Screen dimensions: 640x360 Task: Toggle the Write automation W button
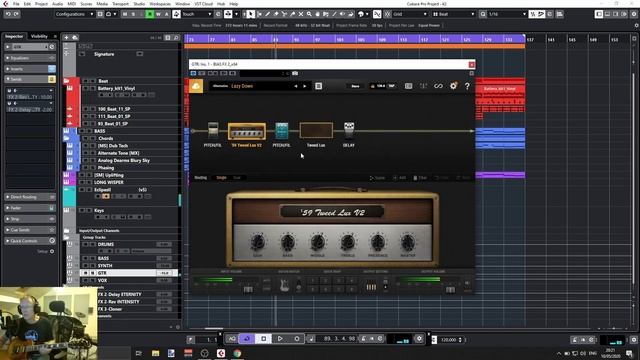[158, 14]
